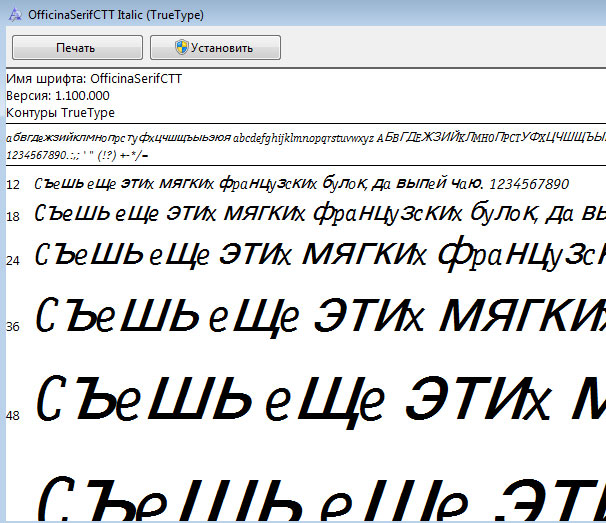Viewport: 606px width, 523px height.
Task: Click the size label 12
Action: click(13, 185)
